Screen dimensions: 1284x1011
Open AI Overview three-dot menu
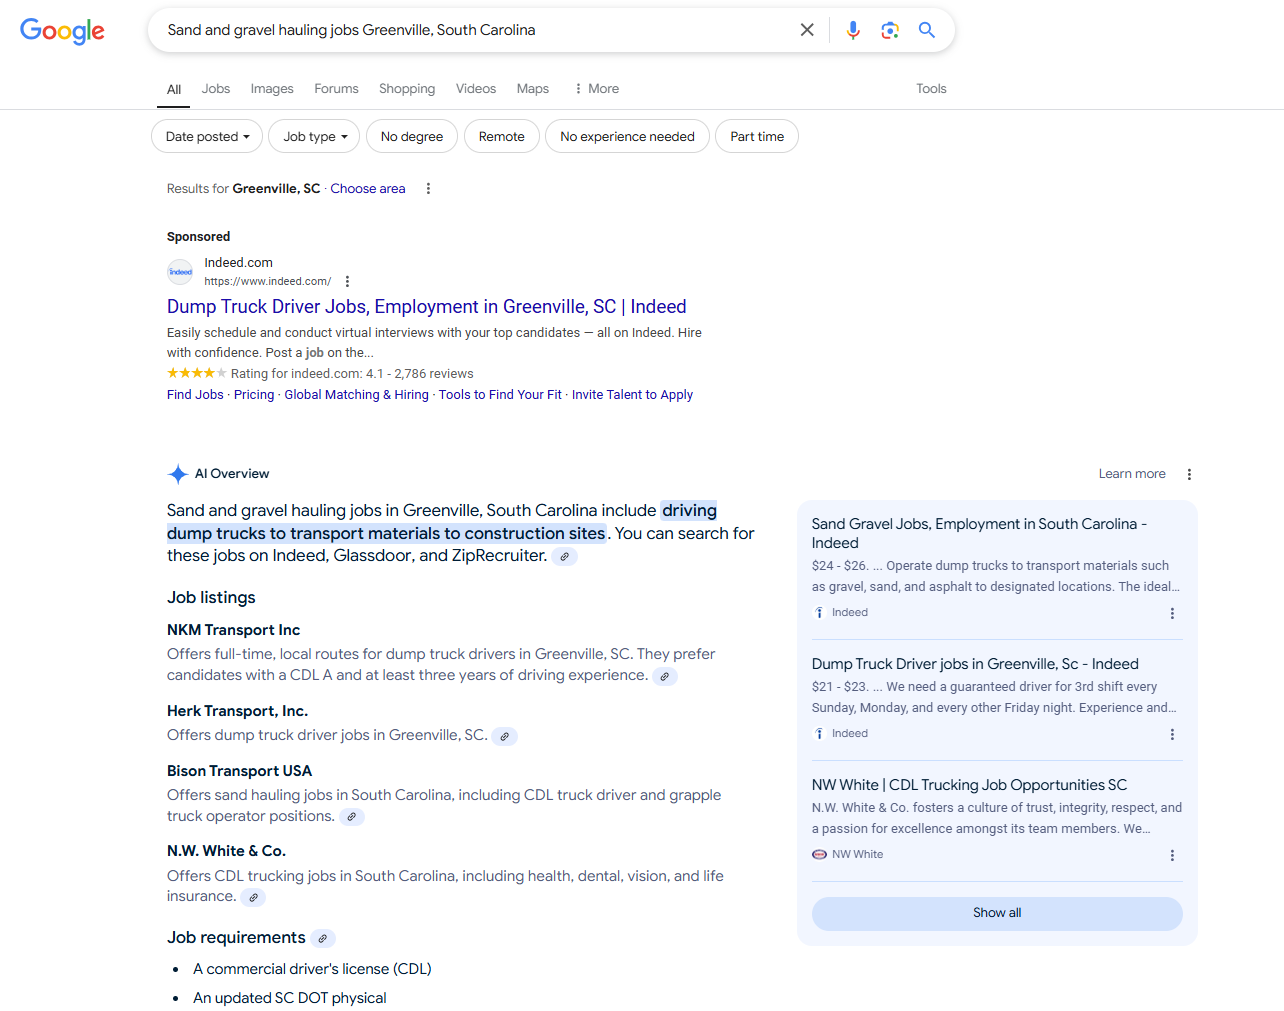click(x=1189, y=474)
